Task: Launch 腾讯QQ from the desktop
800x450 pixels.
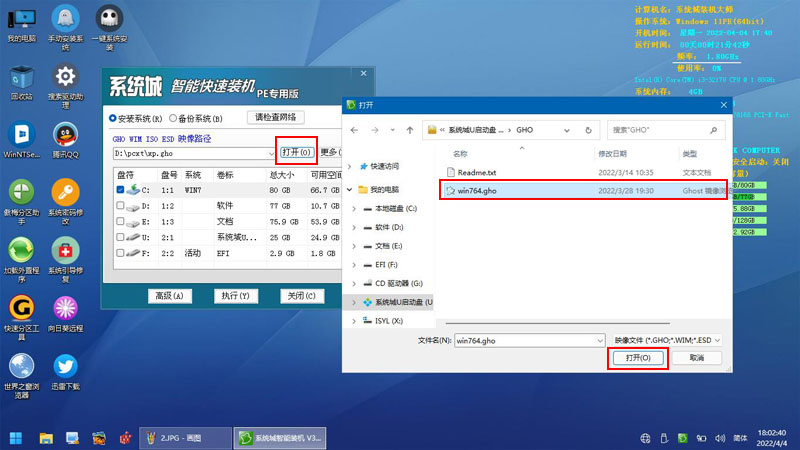Action: pyautogui.click(x=65, y=140)
